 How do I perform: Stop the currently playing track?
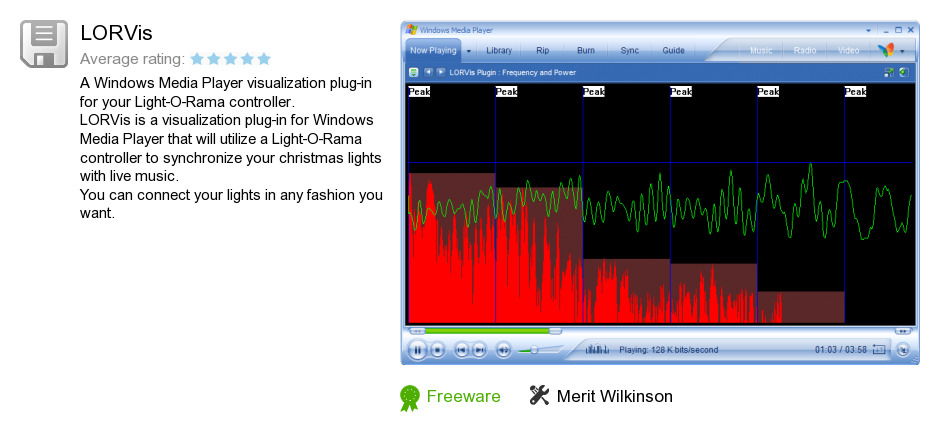[438, 350]
